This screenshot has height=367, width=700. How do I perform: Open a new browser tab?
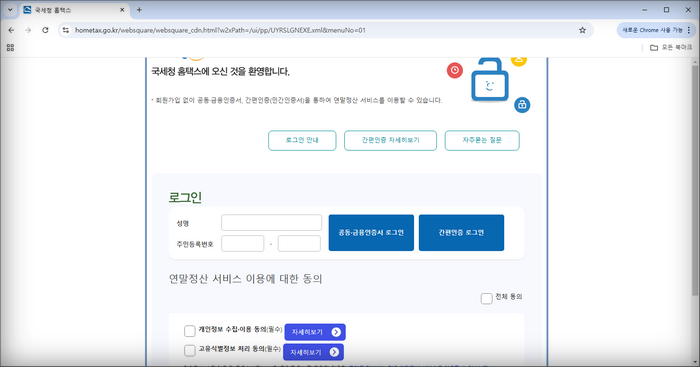tap(139, 10)
